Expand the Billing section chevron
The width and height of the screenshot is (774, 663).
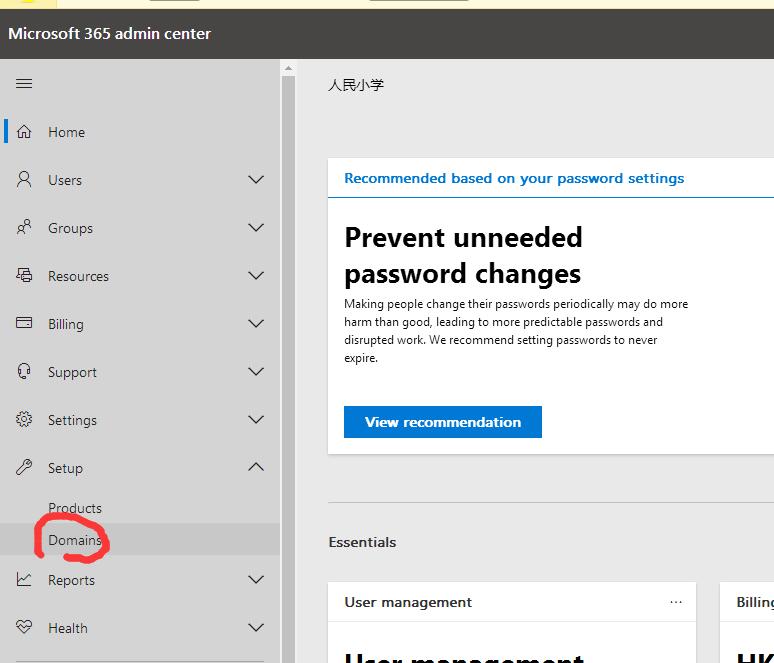pyautogui.click(x=256, y=323)
